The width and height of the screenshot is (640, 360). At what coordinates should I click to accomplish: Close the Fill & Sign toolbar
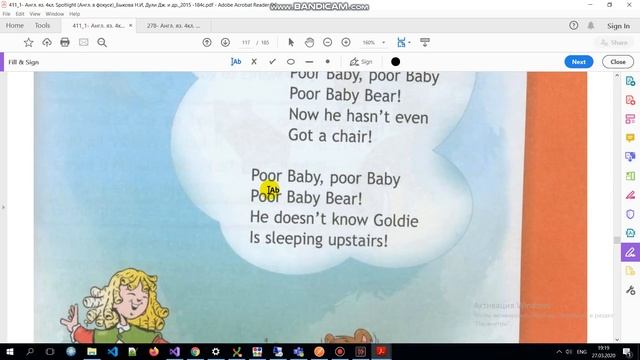pos(618,62)
